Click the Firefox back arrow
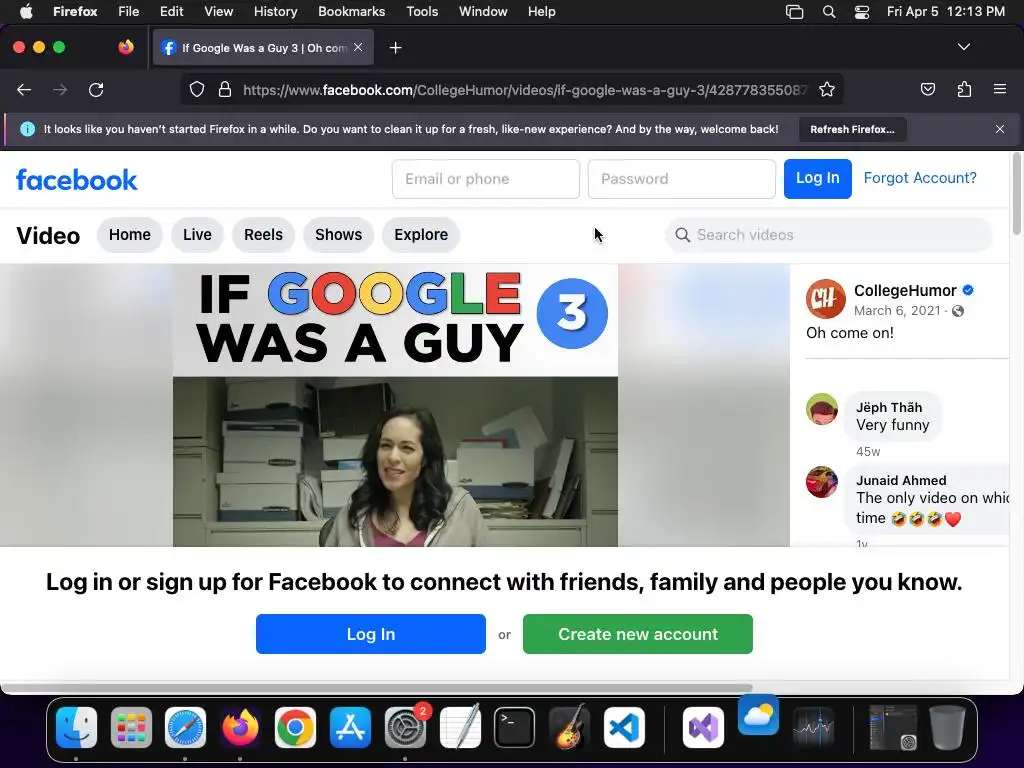 [24, 89]
